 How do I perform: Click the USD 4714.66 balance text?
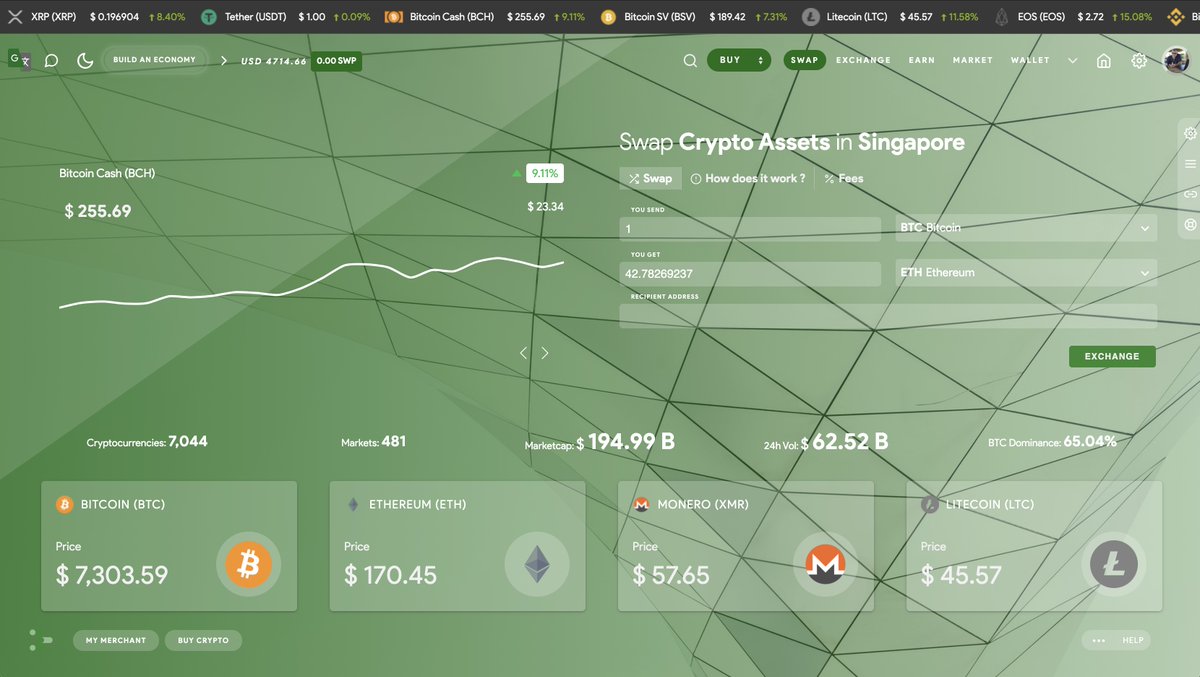tap(273, 61)
